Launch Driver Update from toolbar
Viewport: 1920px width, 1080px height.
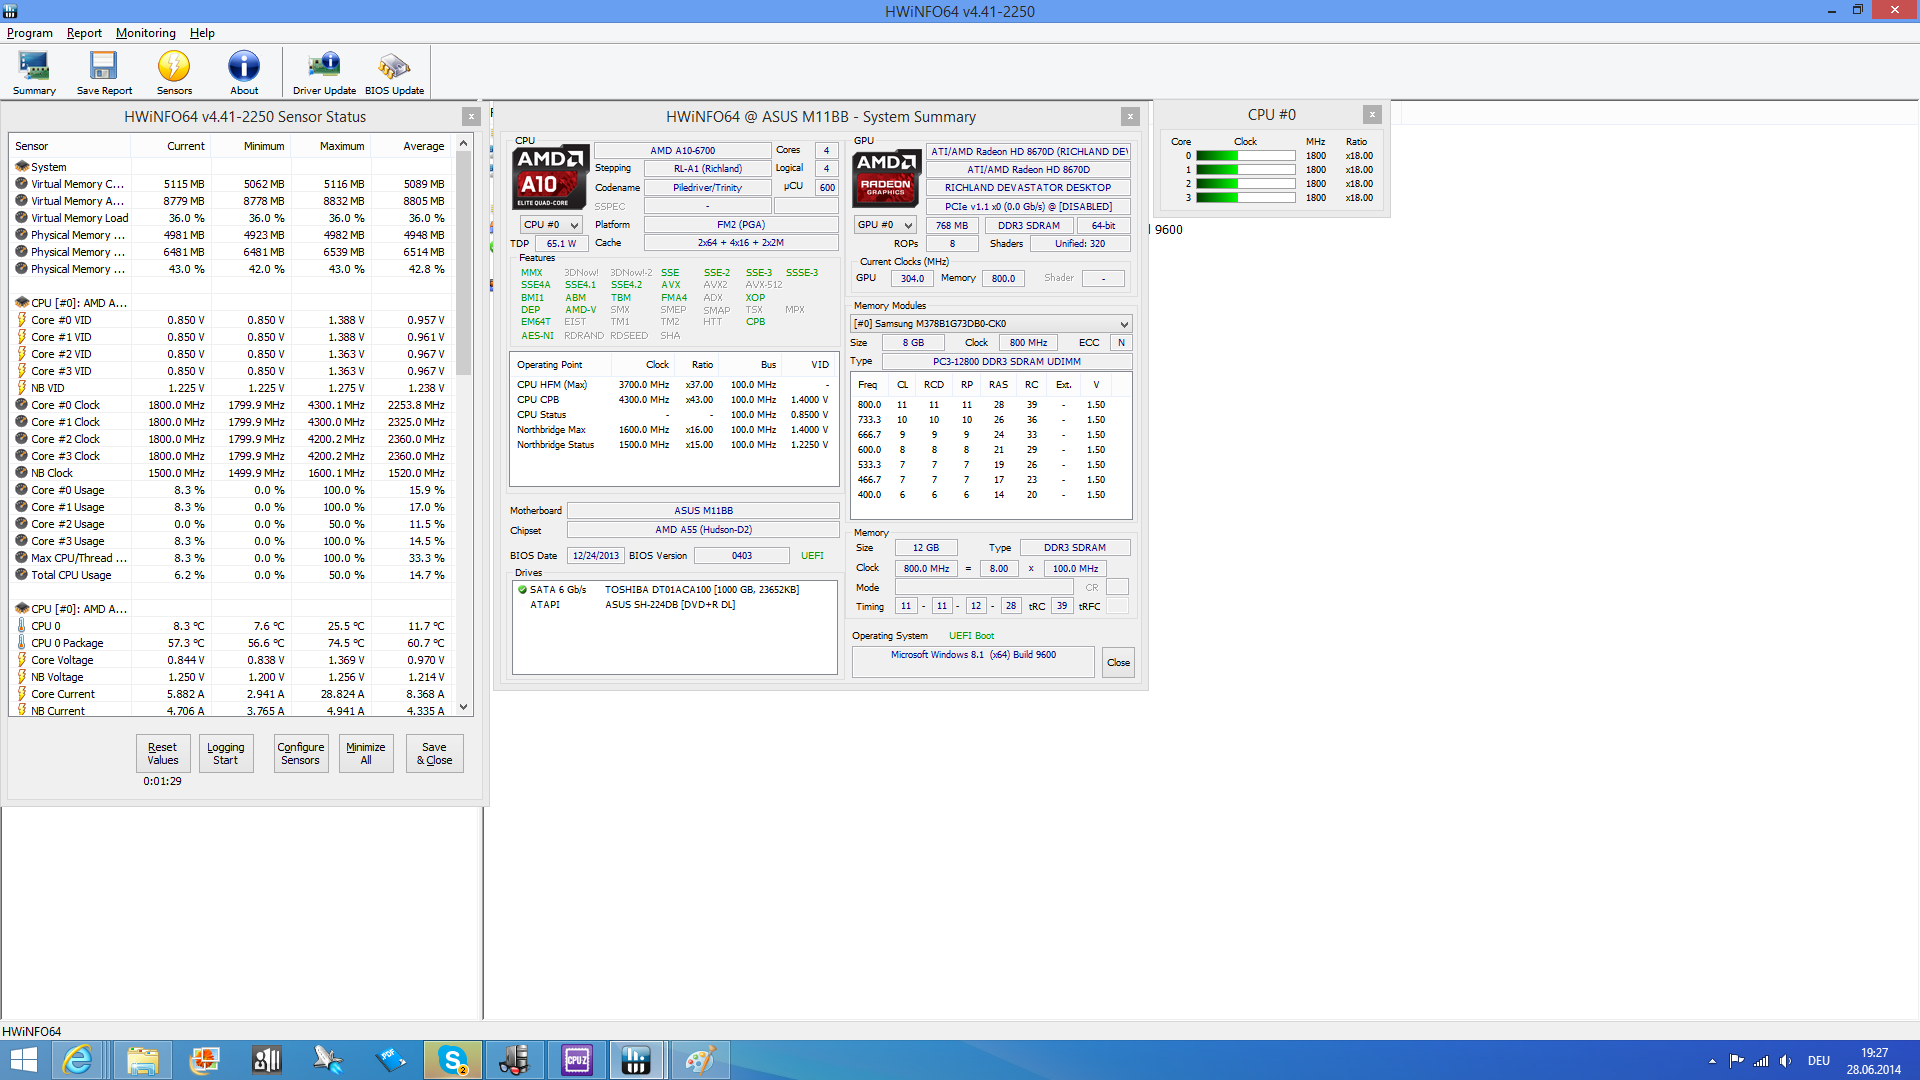324,72
